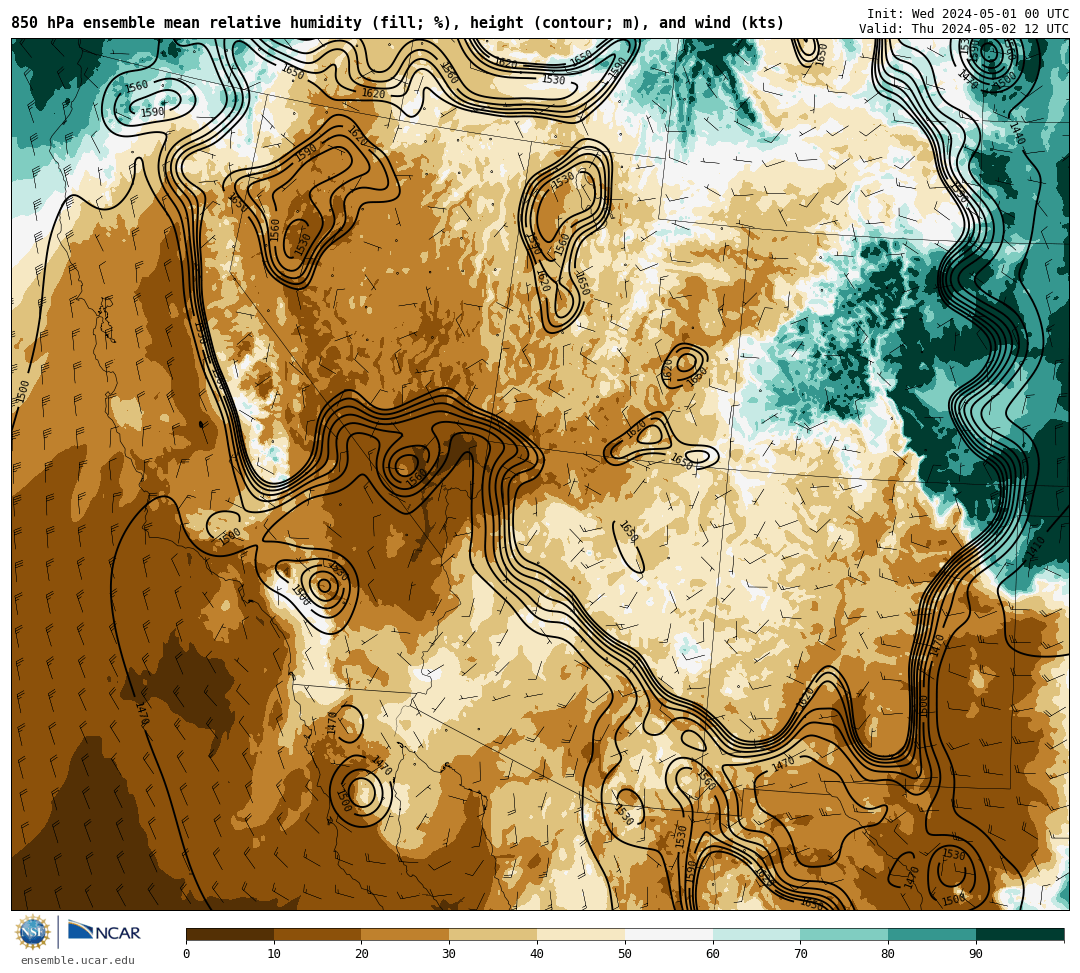Click the colorbar tick label 80
The width and height of the screenshot is (1080, 973).
[889, 954]
